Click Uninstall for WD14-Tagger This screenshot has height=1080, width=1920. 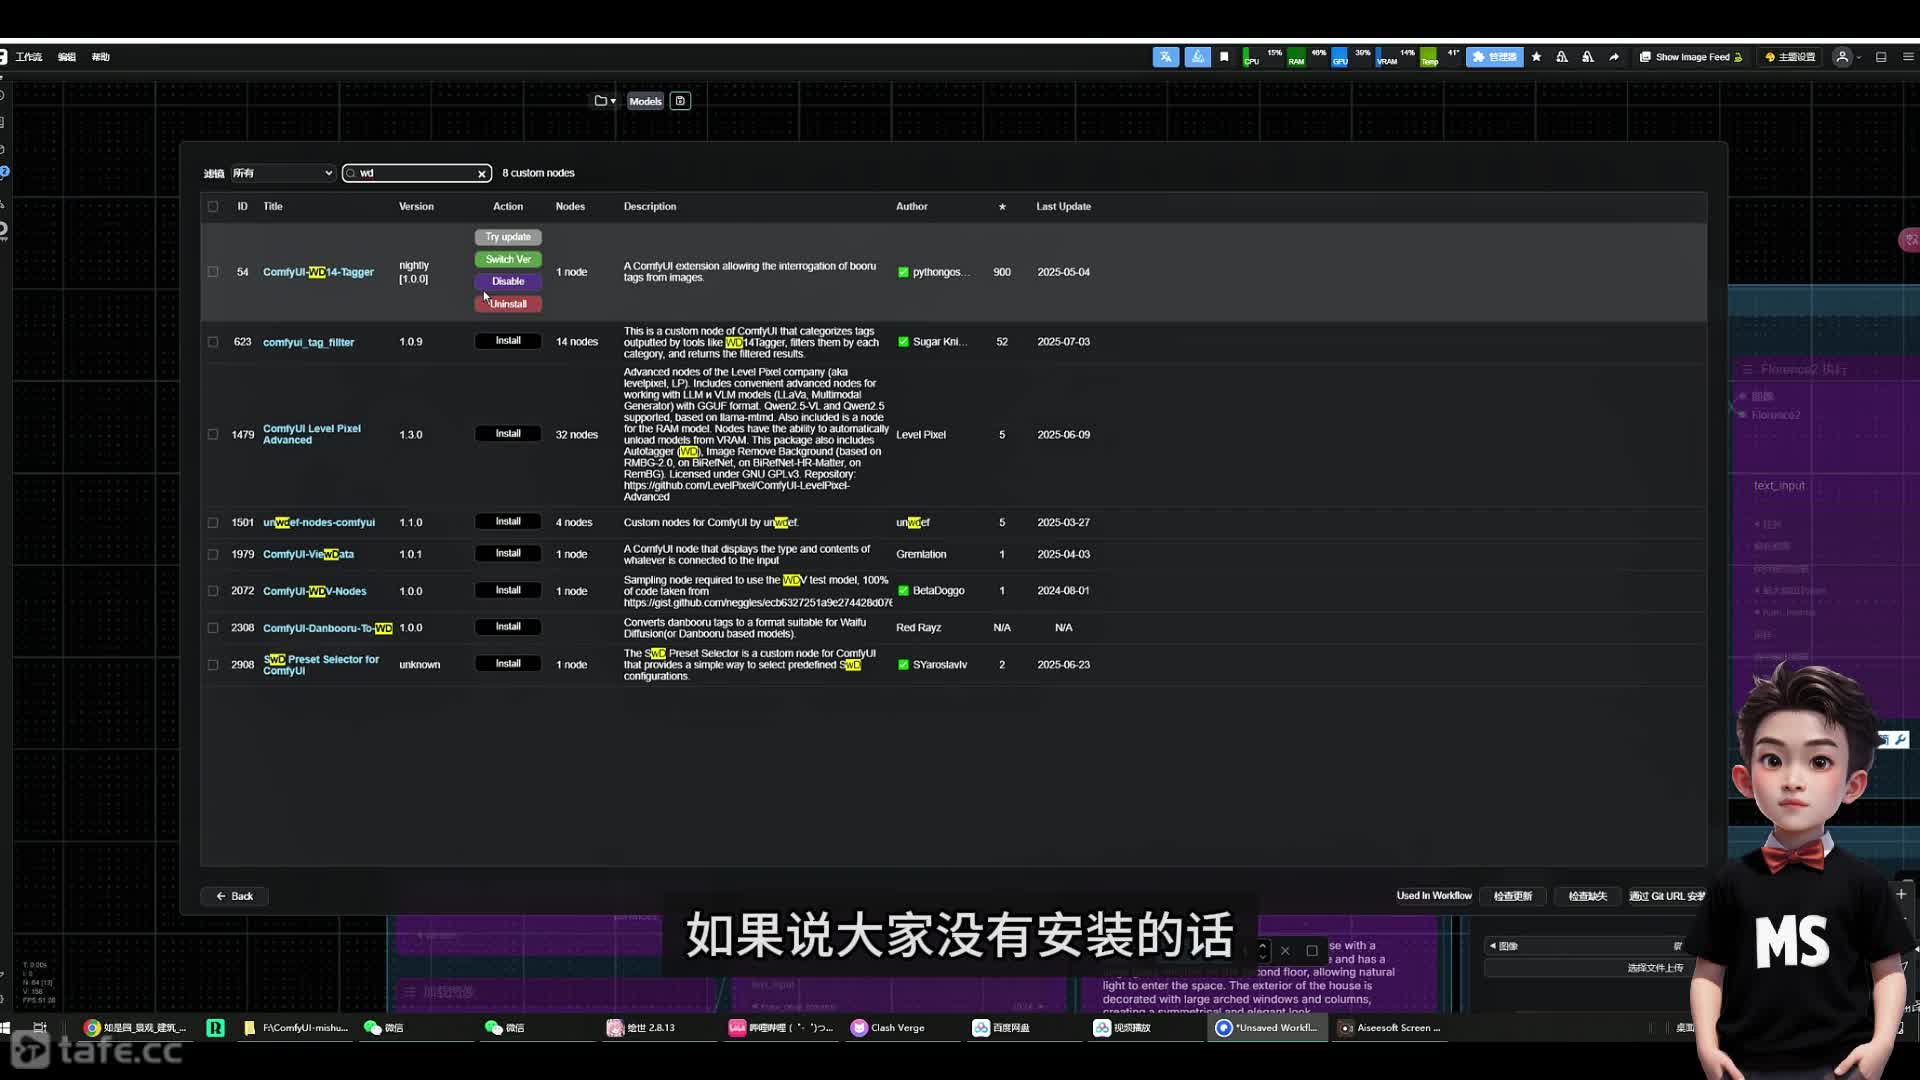508,304
